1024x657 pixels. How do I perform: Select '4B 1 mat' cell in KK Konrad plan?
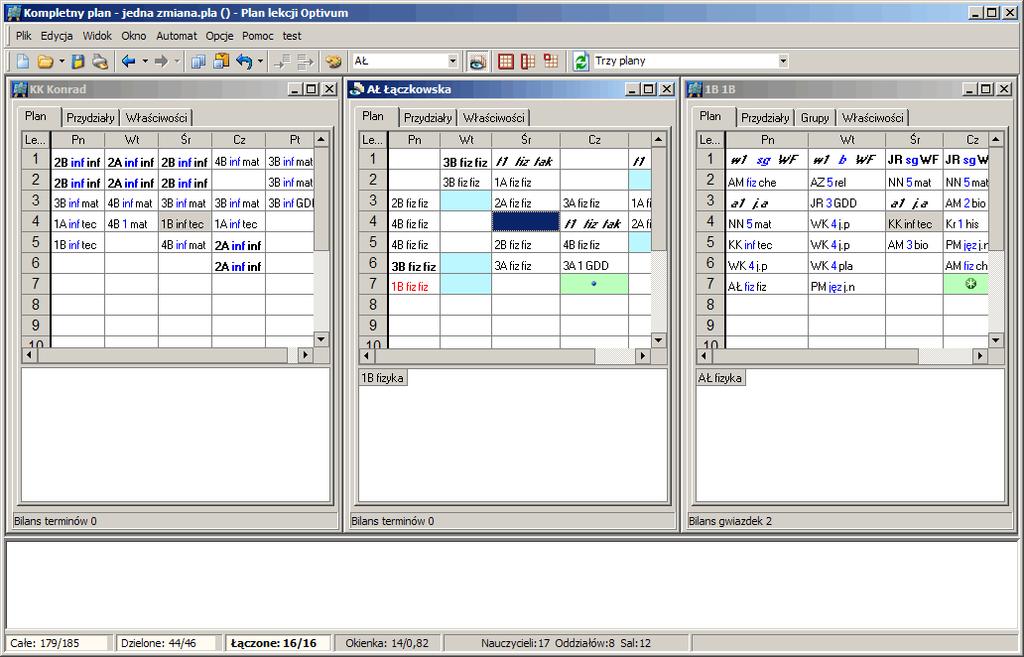[131, 223]
